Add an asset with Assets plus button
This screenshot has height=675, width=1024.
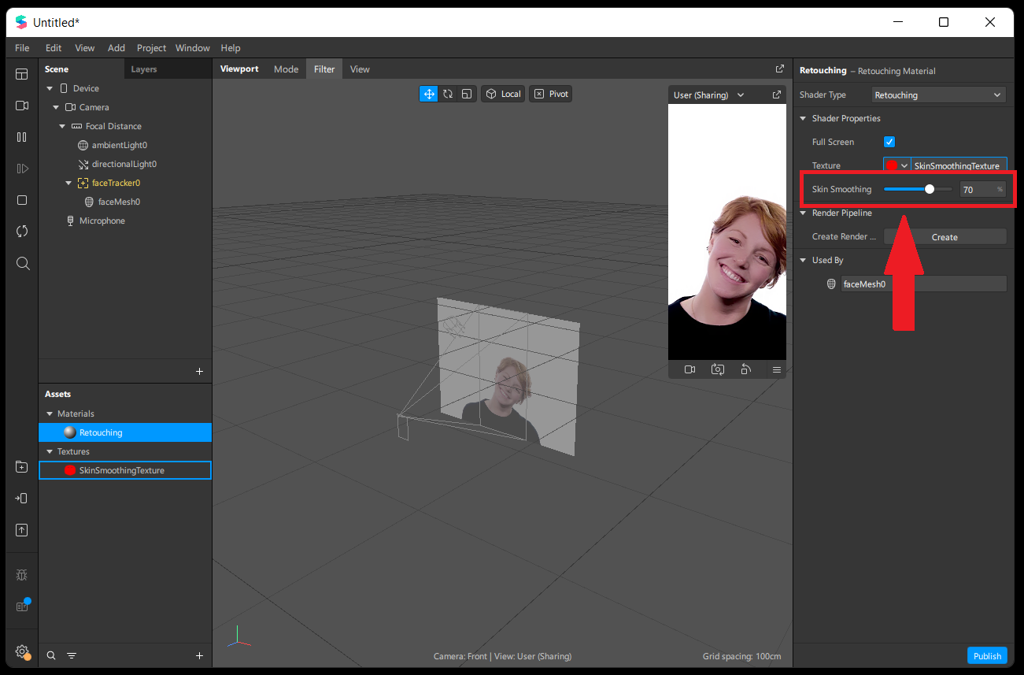(199, 655)
